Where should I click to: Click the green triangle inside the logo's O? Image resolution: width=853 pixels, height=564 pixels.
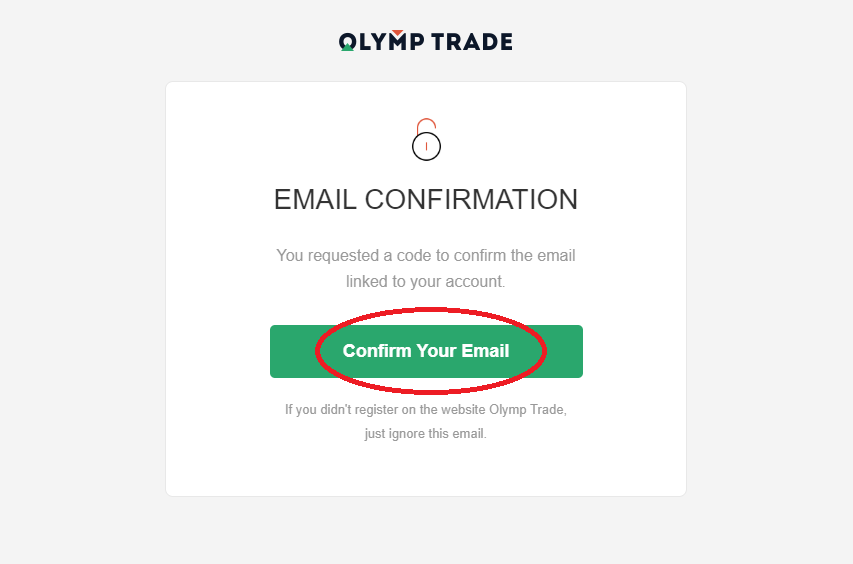pyautogui.click(x=347, y=47)
